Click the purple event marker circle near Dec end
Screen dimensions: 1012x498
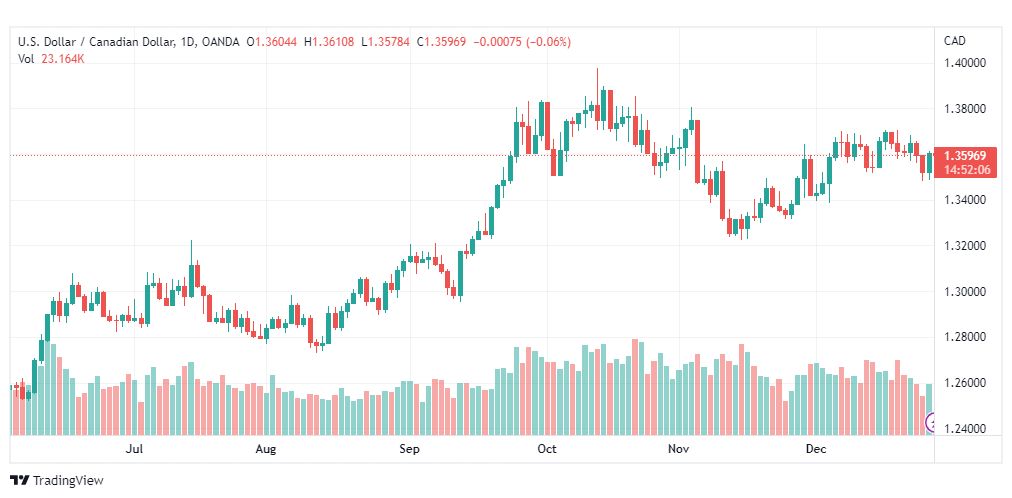930,423
